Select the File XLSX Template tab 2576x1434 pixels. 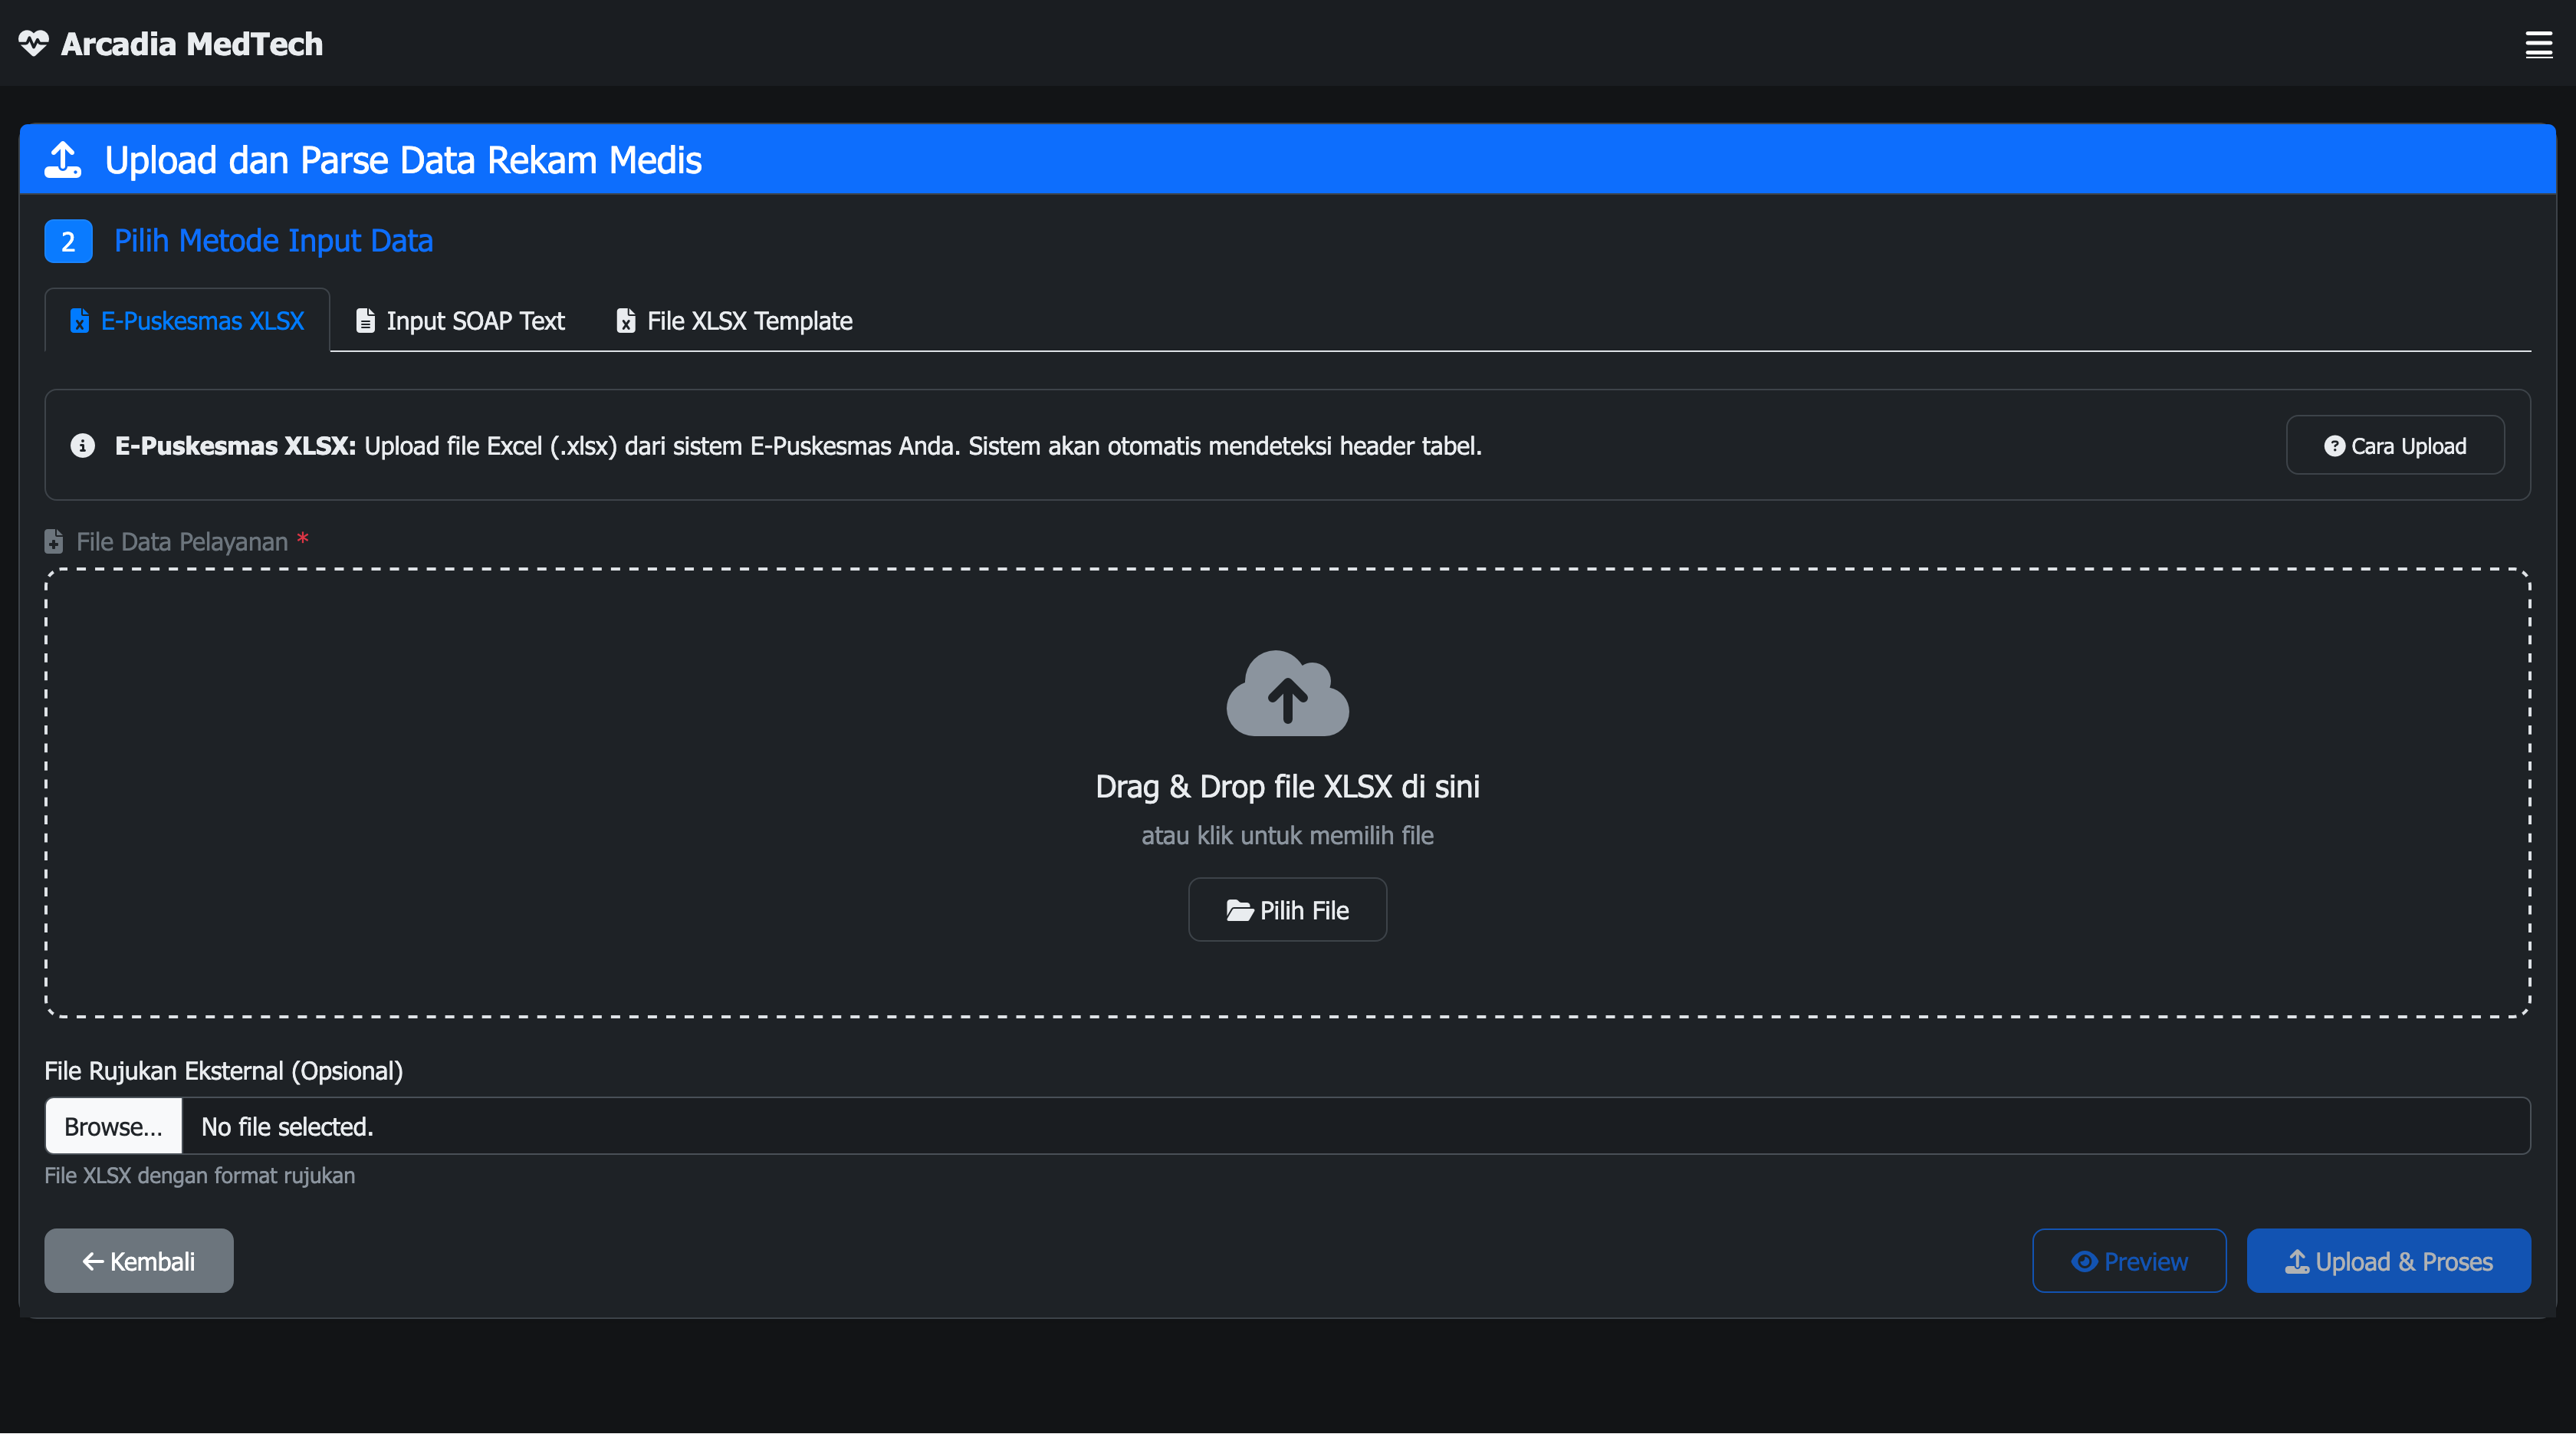[735, 321]
